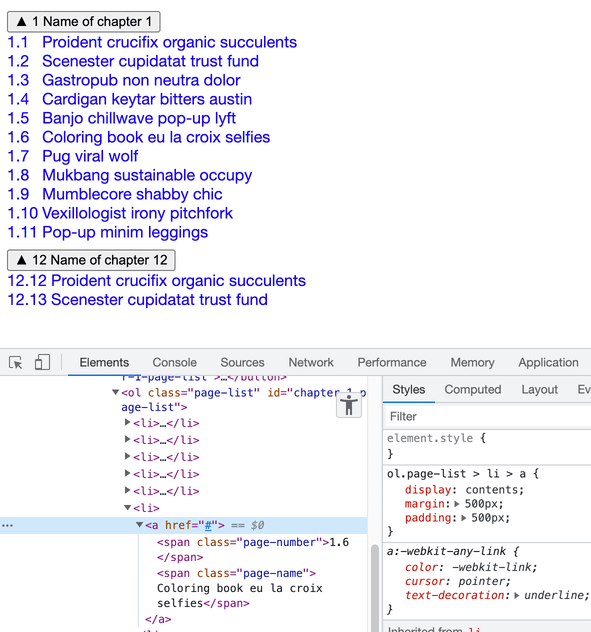Open link 1.8 Mukbang sustainable occupy

(x=130, y=175)
